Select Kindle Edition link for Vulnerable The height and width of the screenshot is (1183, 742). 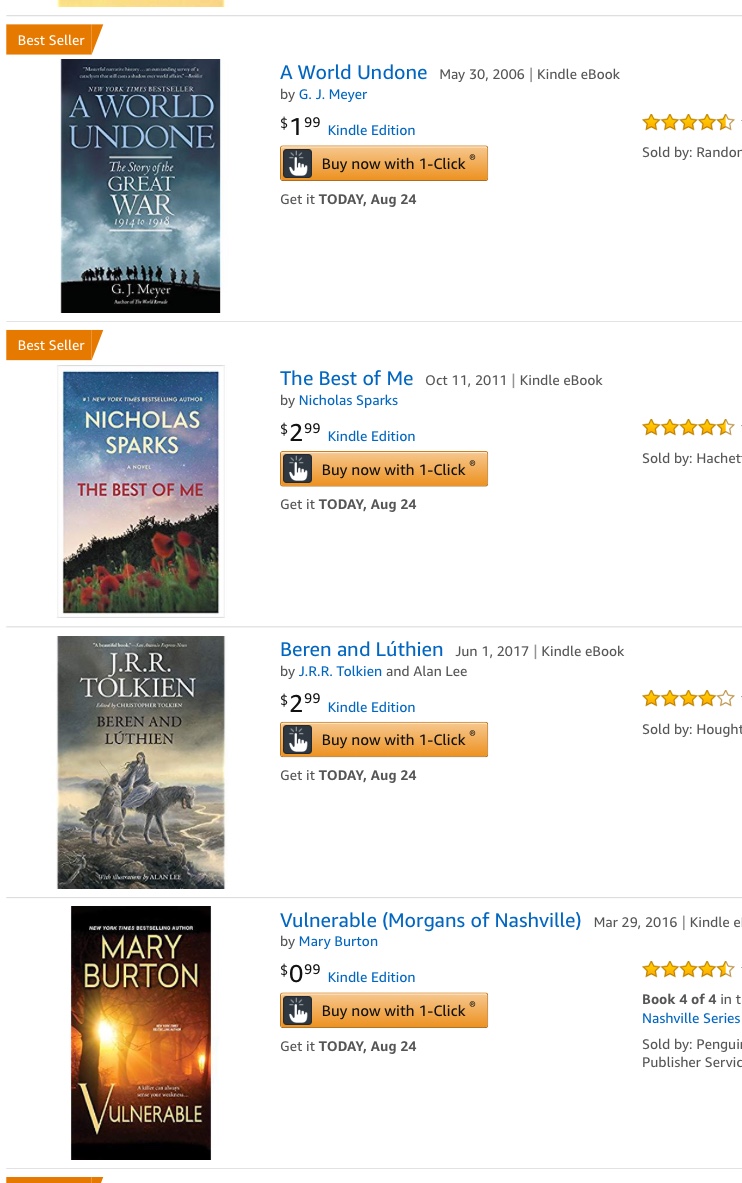(x=371, y=978)
